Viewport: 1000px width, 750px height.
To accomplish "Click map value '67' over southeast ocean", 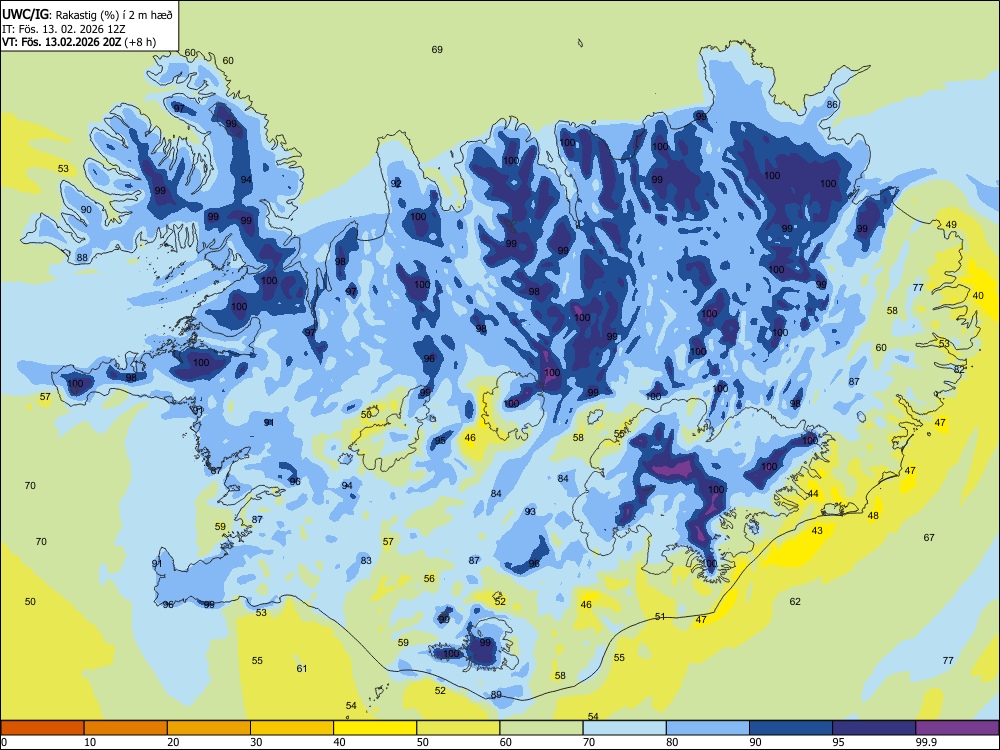I will coord(929,538).
